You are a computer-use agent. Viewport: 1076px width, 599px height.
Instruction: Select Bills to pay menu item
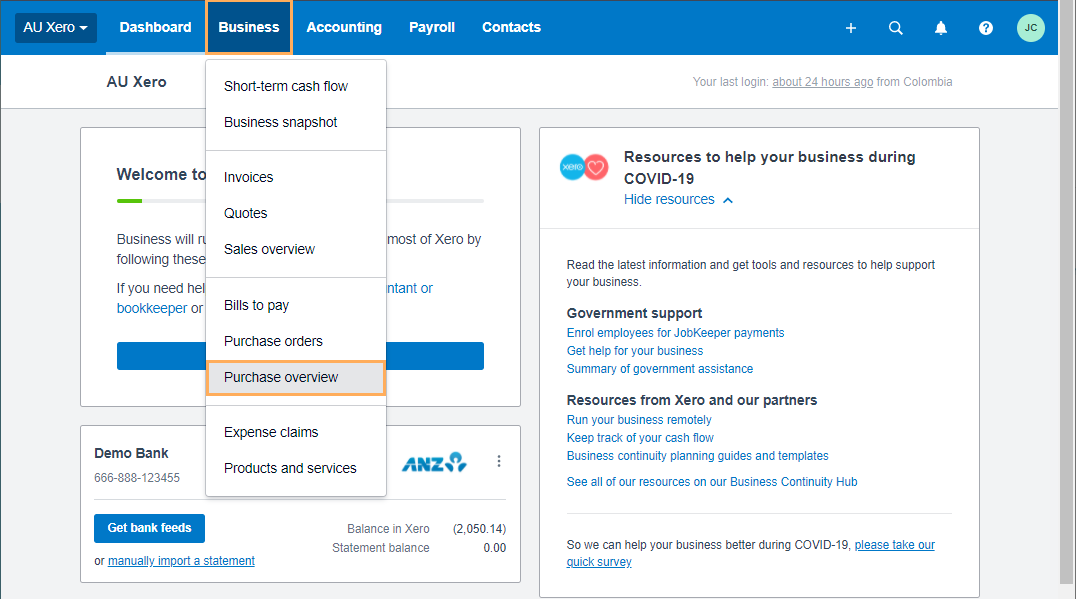point(296,305)
